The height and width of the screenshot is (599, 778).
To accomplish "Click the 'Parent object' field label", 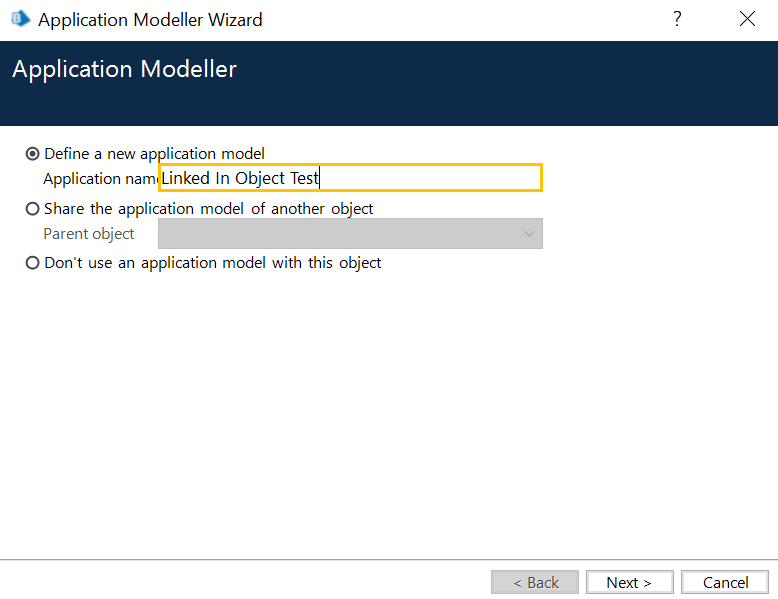I will click(89, 234).
